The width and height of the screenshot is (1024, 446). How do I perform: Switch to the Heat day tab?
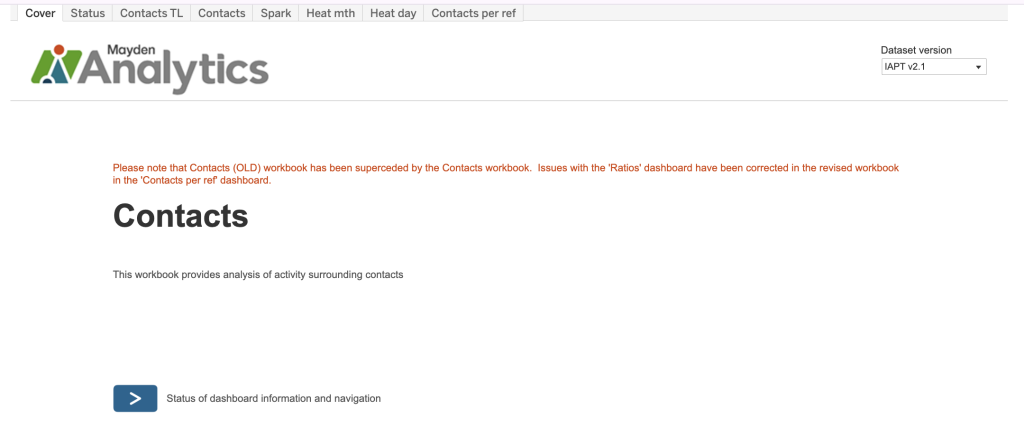pyautogui.click(x=393, y=13)
